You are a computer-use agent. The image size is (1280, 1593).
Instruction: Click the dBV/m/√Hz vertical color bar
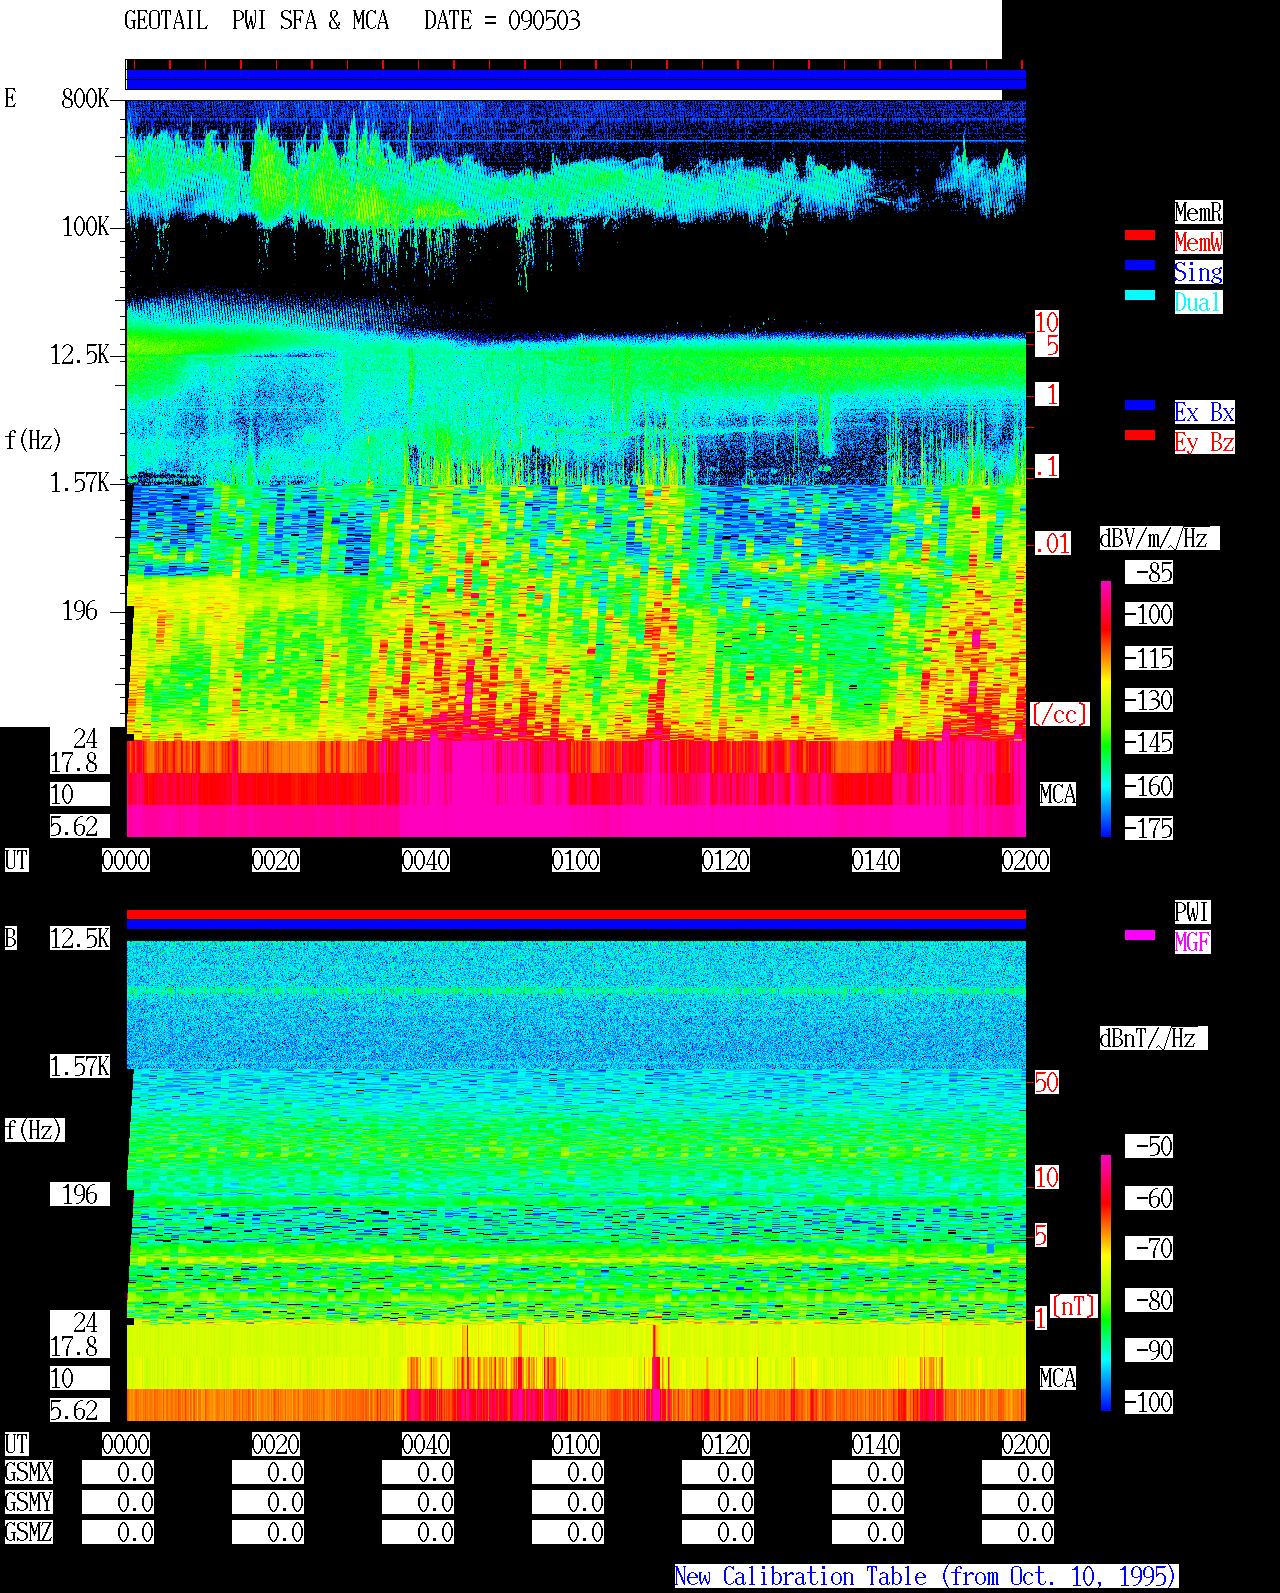click(x=1106, y=708)
